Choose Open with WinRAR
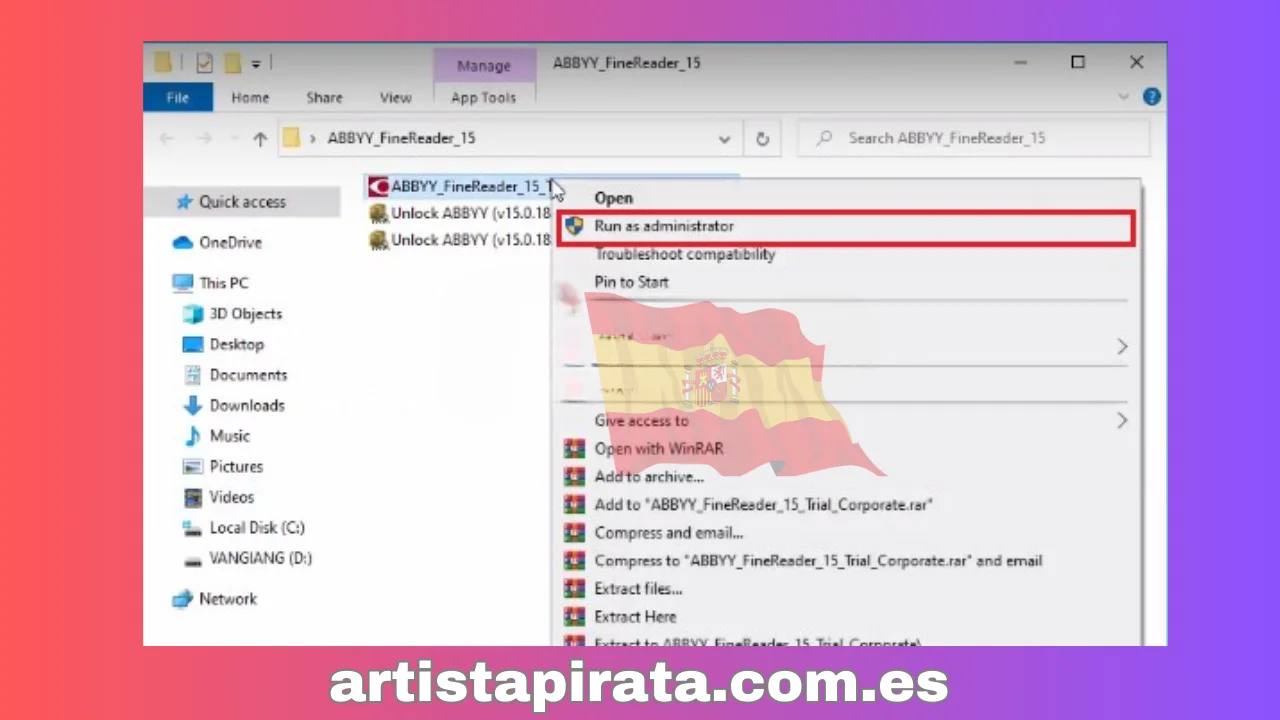The image size is (1280, 720). pos(658,449)
